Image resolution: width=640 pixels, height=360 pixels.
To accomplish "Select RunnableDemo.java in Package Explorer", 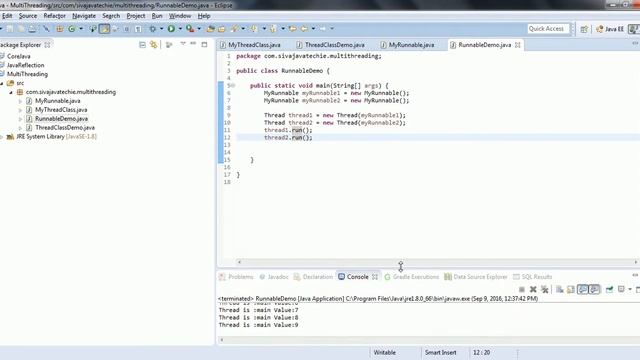I will pos(61,119).
